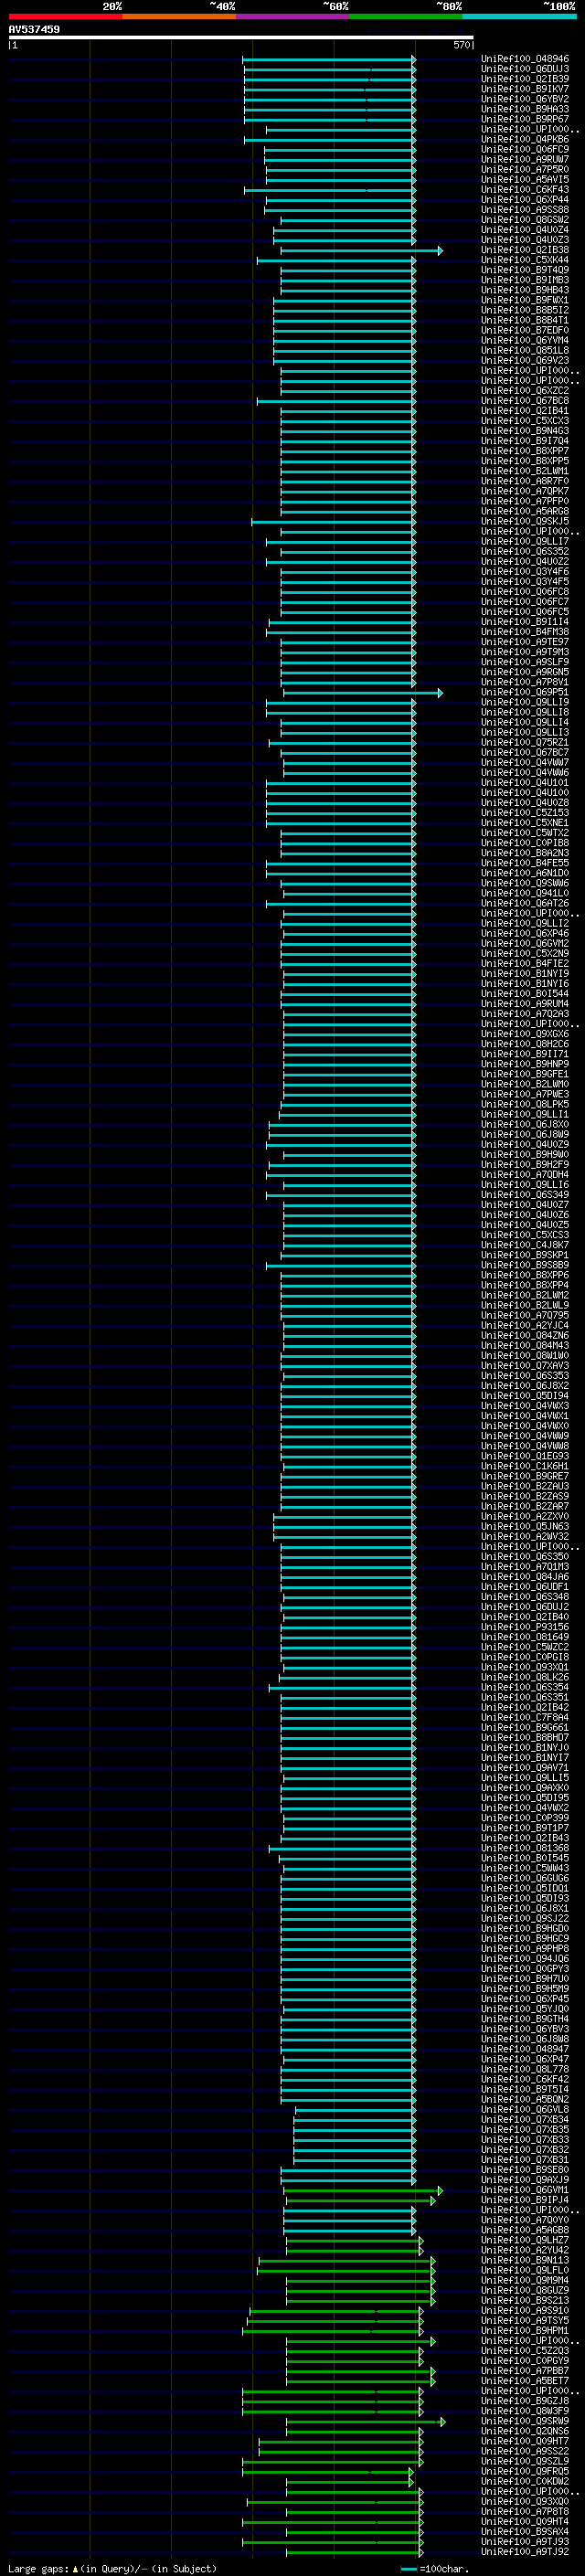Click the purple ~60% identity legend segment
Screen dimensions: 585x2576
(293, 16)
